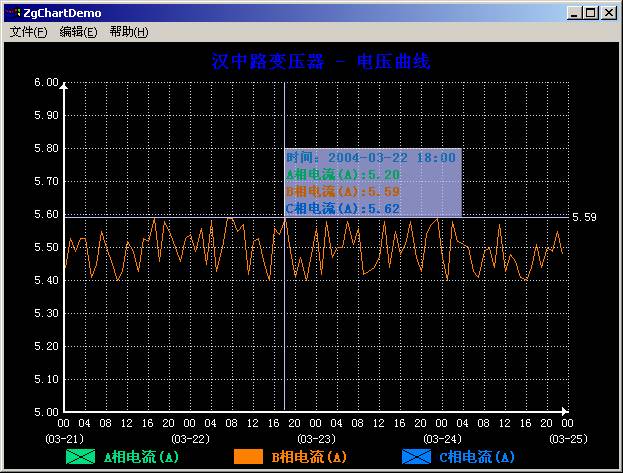Viewport: 623px width, 473px height.
Task: Click the C相电流(A) legend label
Action: [477, 457]
